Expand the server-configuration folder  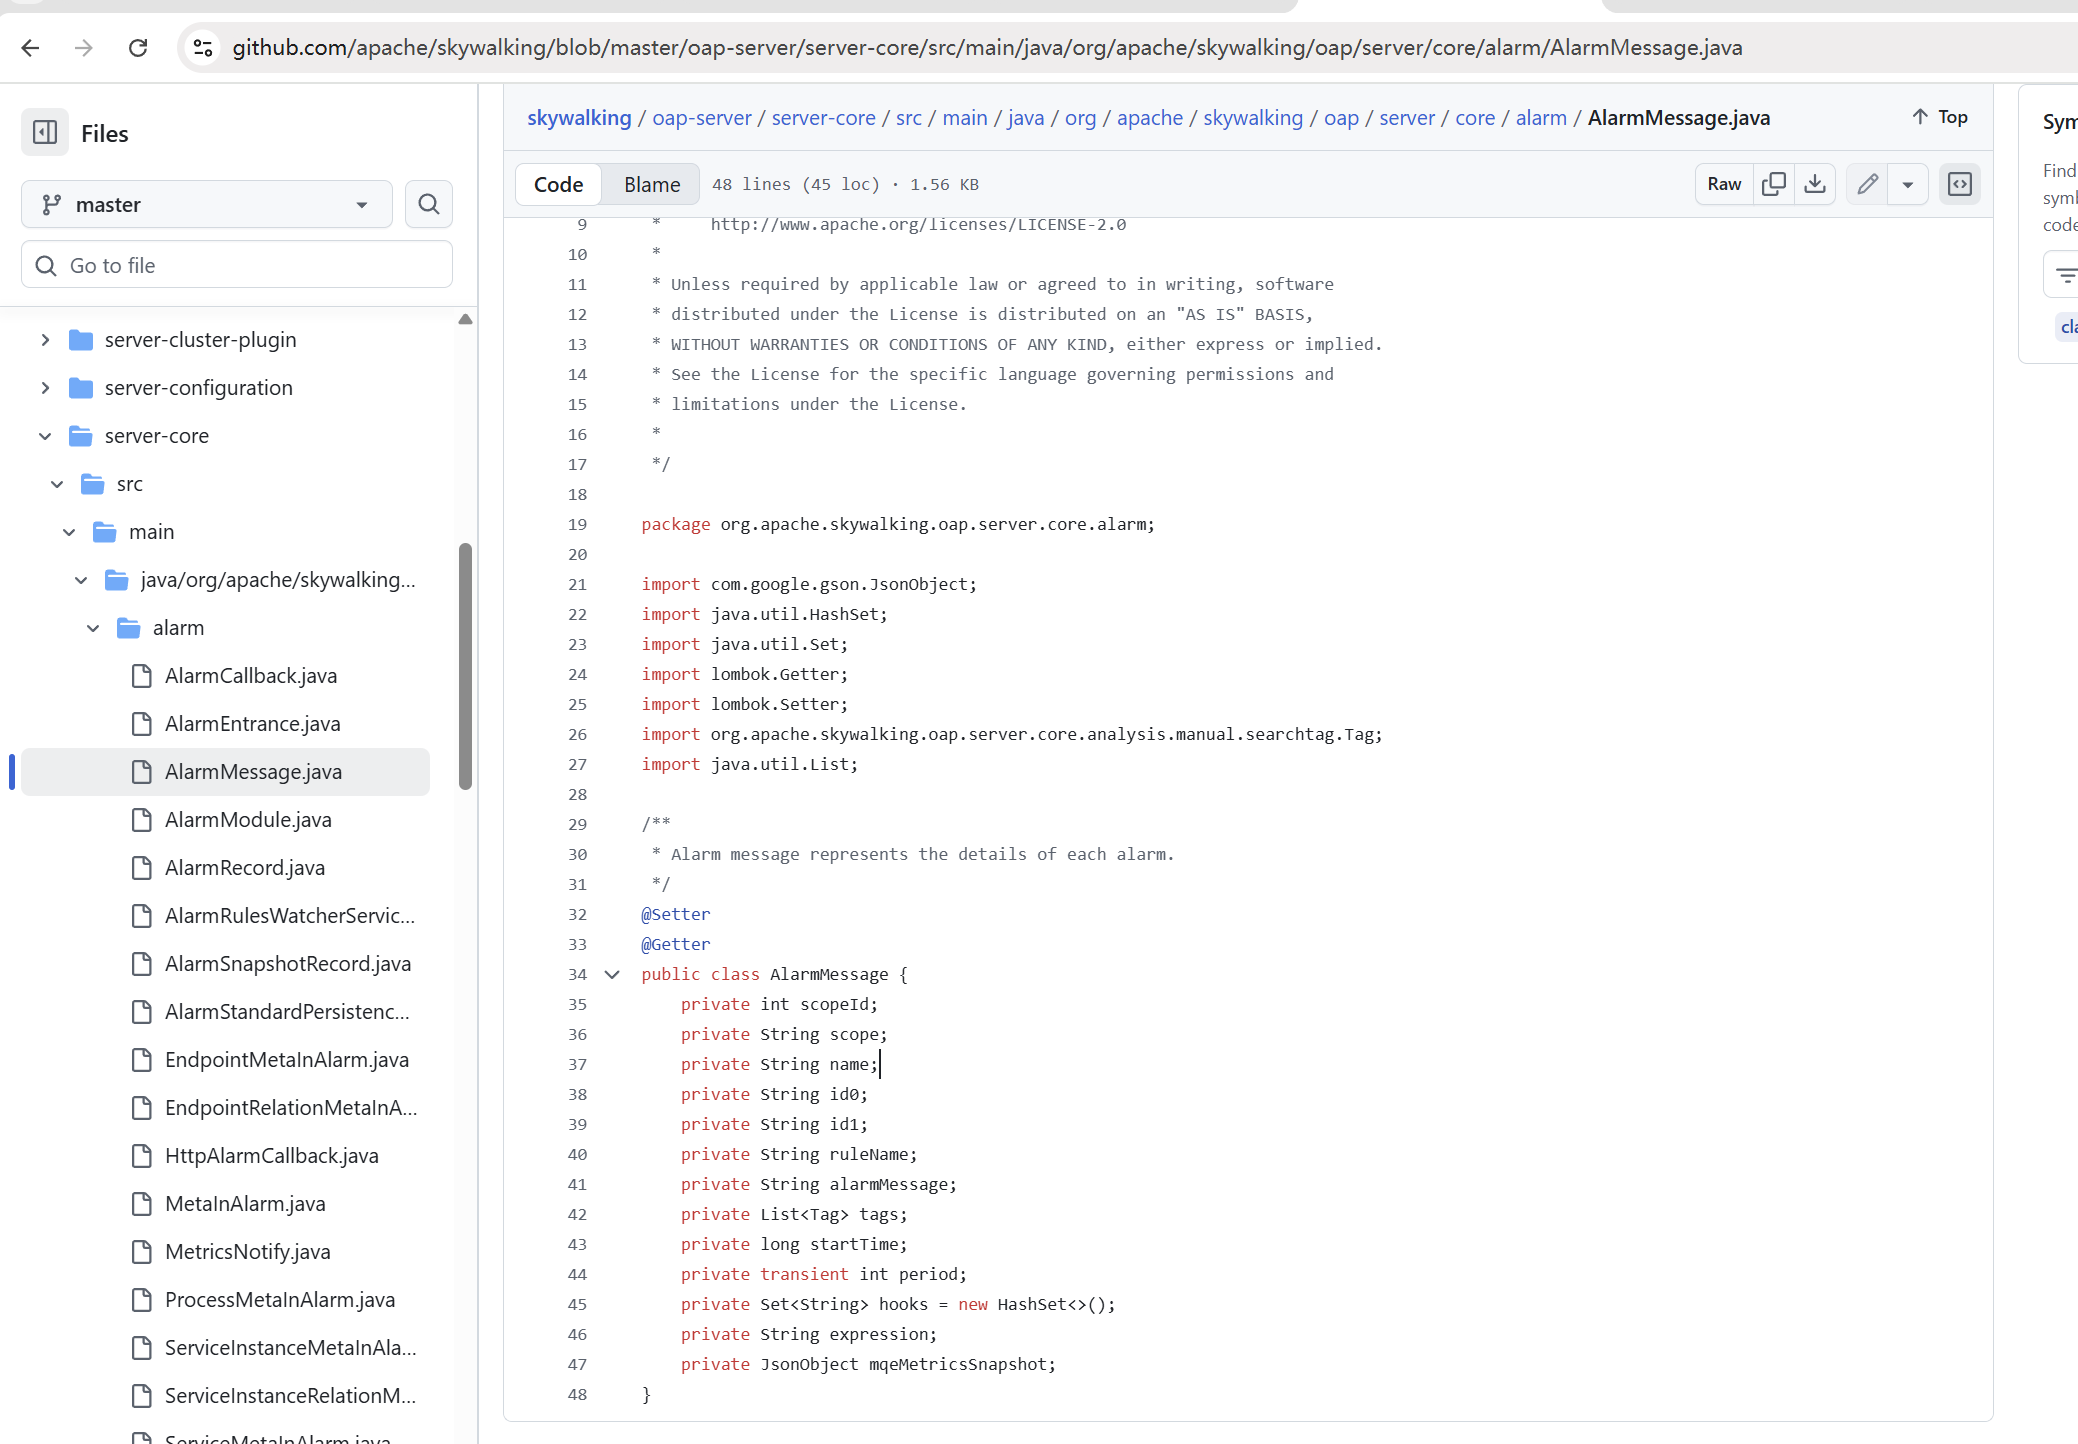click(x=45, y=388)
